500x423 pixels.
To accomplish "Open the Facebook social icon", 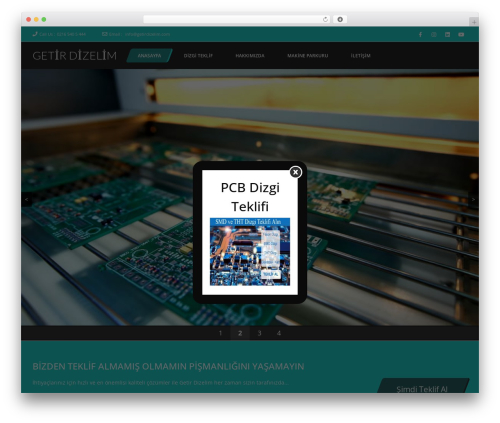I will 420,35.
